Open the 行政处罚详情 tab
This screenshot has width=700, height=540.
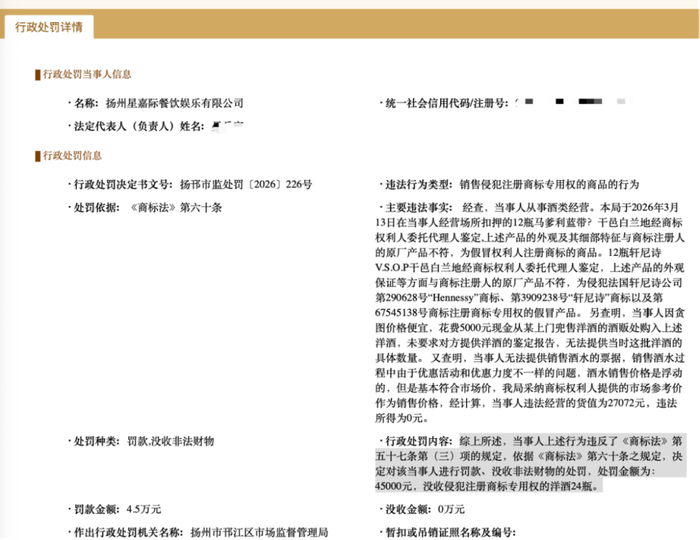pyautogui.click(x=49, y=27)
